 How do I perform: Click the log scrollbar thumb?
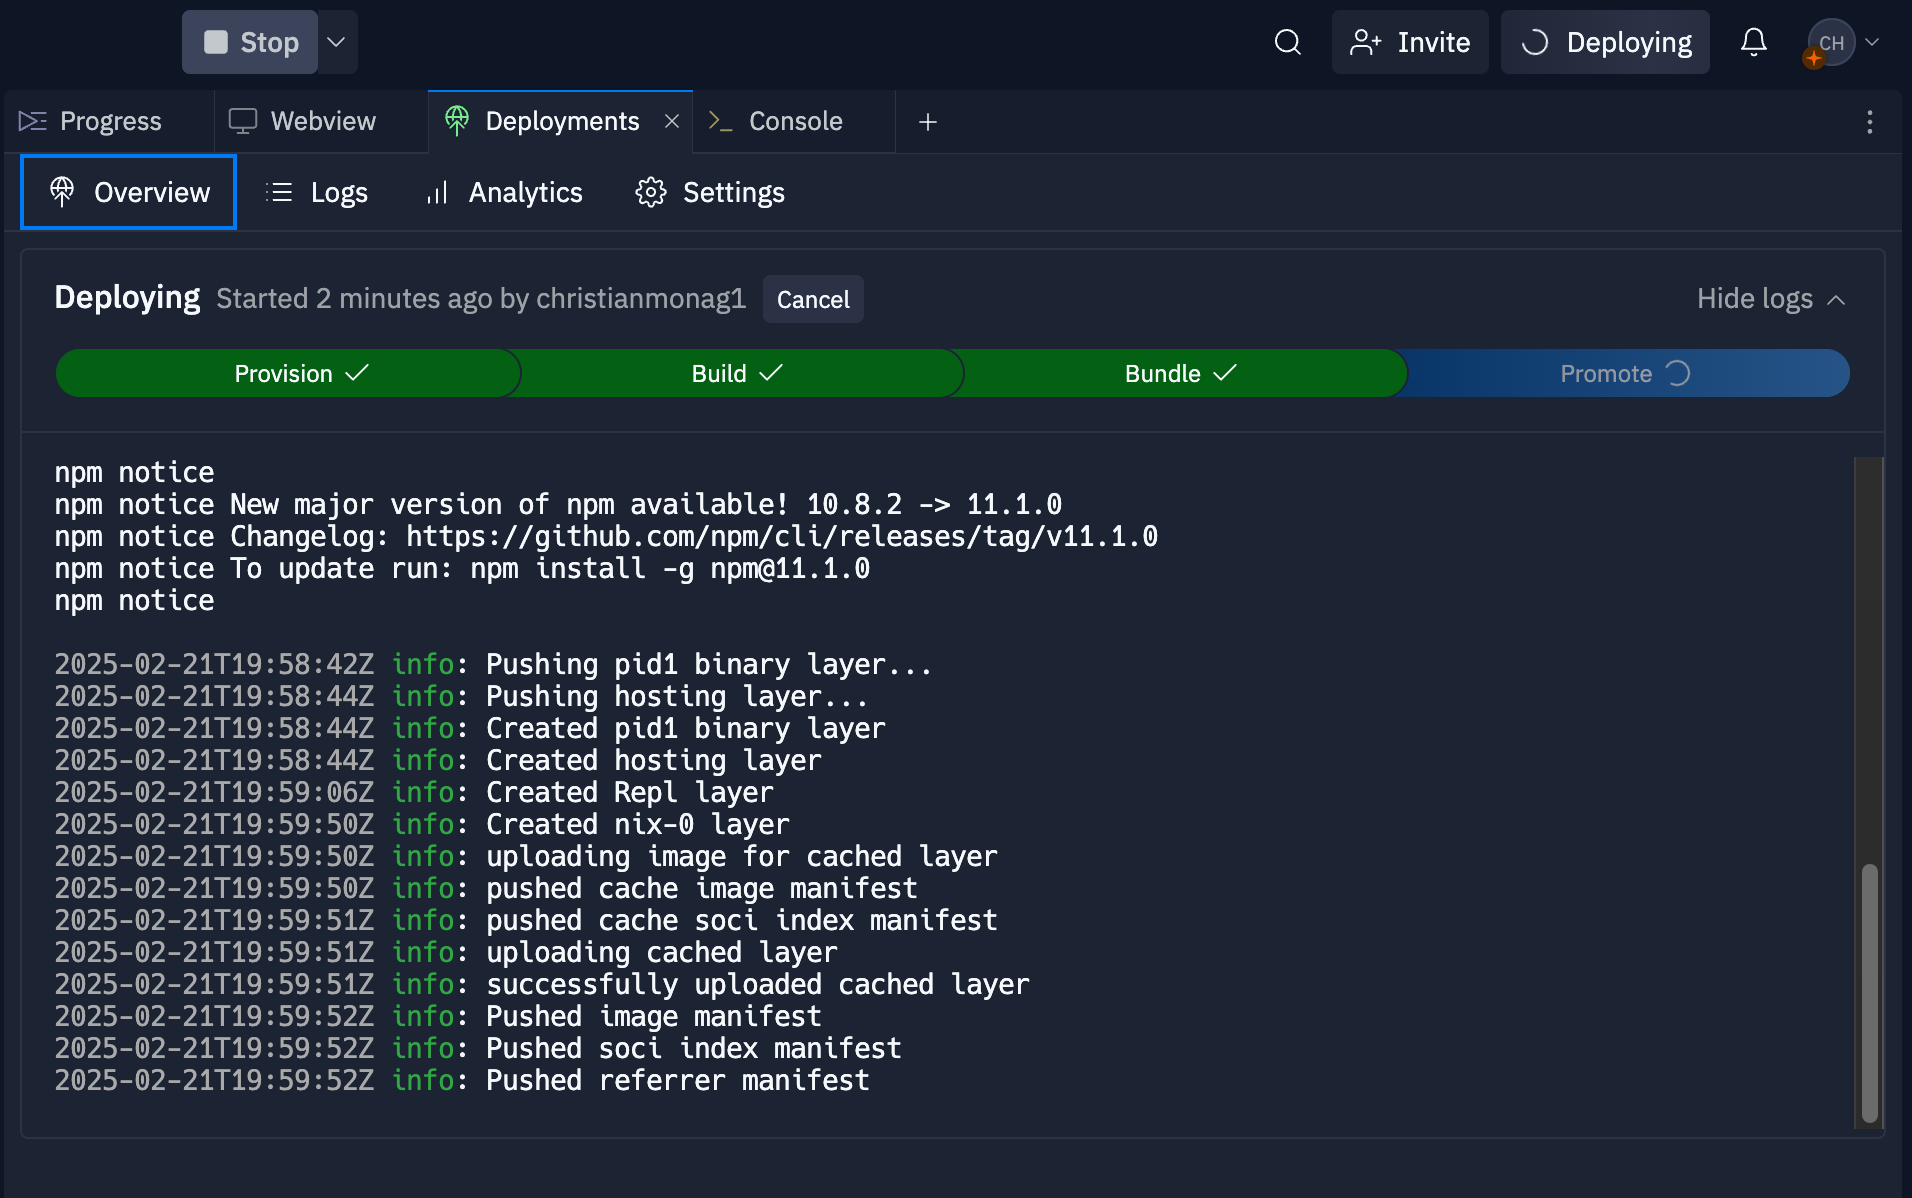(1869, 994)
